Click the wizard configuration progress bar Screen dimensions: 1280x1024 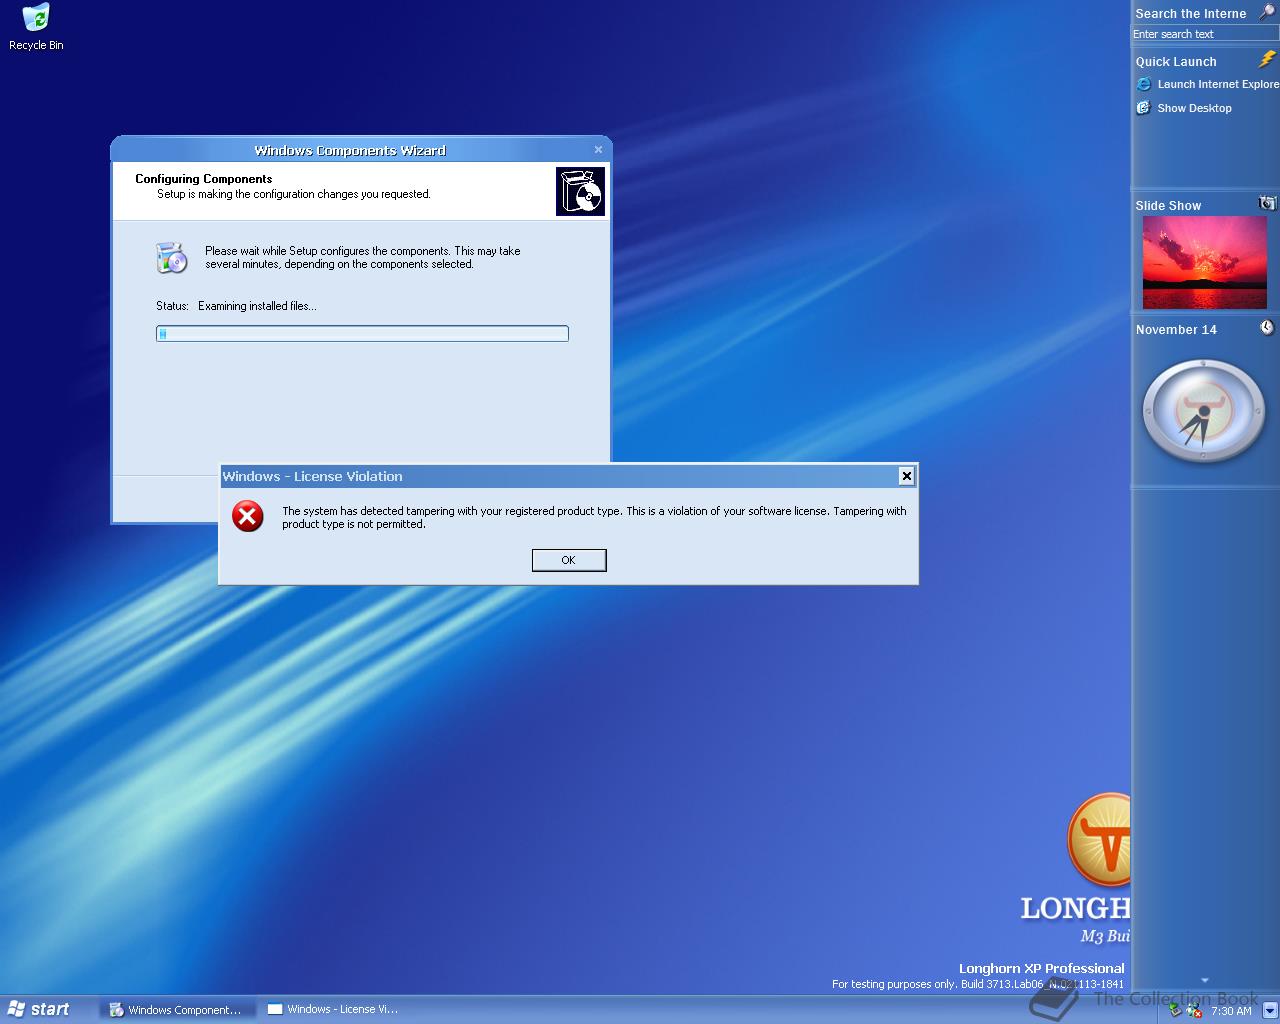pos(362,334)
